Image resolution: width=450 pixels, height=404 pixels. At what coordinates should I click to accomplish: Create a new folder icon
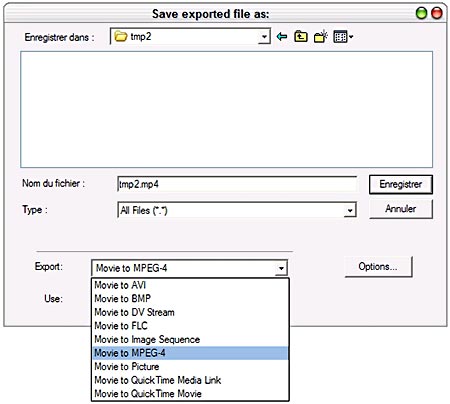321,36
